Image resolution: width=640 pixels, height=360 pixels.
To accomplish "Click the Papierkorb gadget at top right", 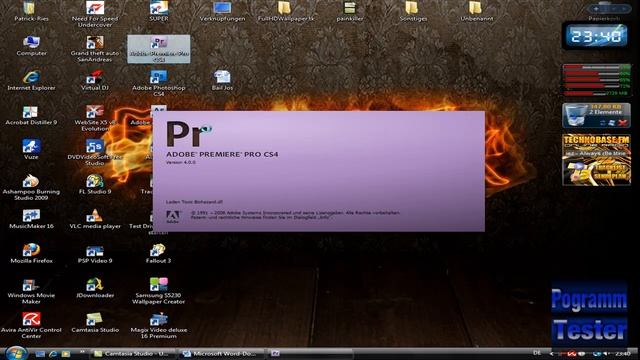I will click(604, 11).
